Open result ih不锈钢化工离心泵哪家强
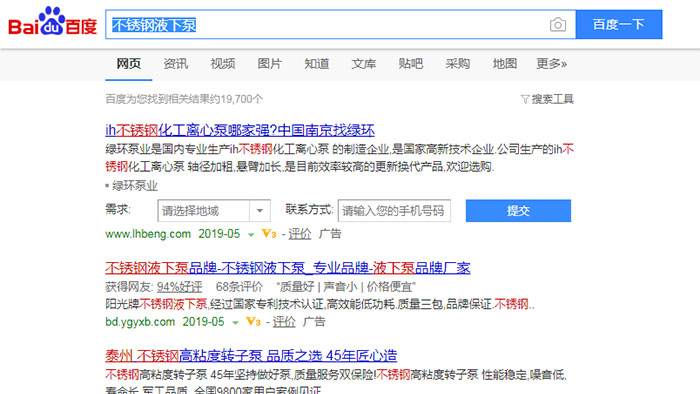The height and width of the screenshot is (394, 700). (240, 130)
